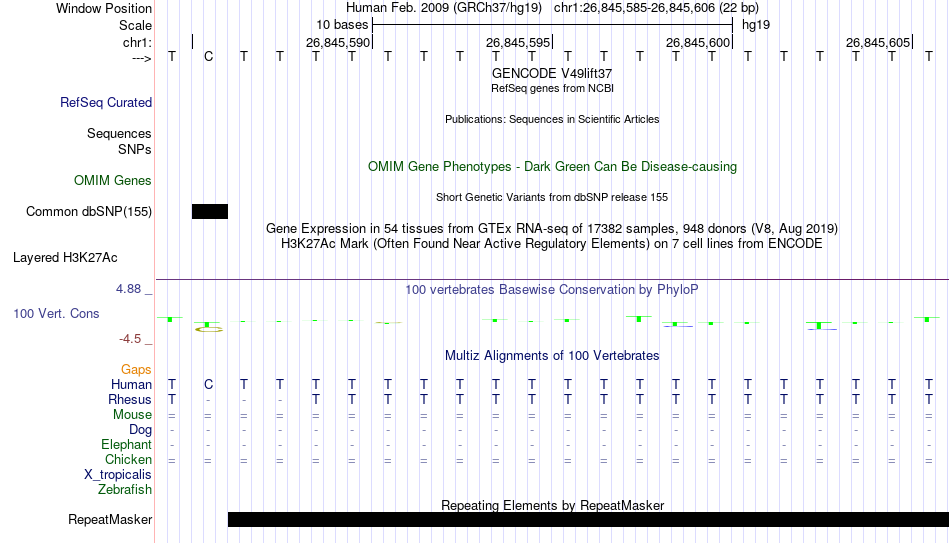Click the GTEx Gene Expression track title
The image size is (950, 543).
[x=552, y=228]
